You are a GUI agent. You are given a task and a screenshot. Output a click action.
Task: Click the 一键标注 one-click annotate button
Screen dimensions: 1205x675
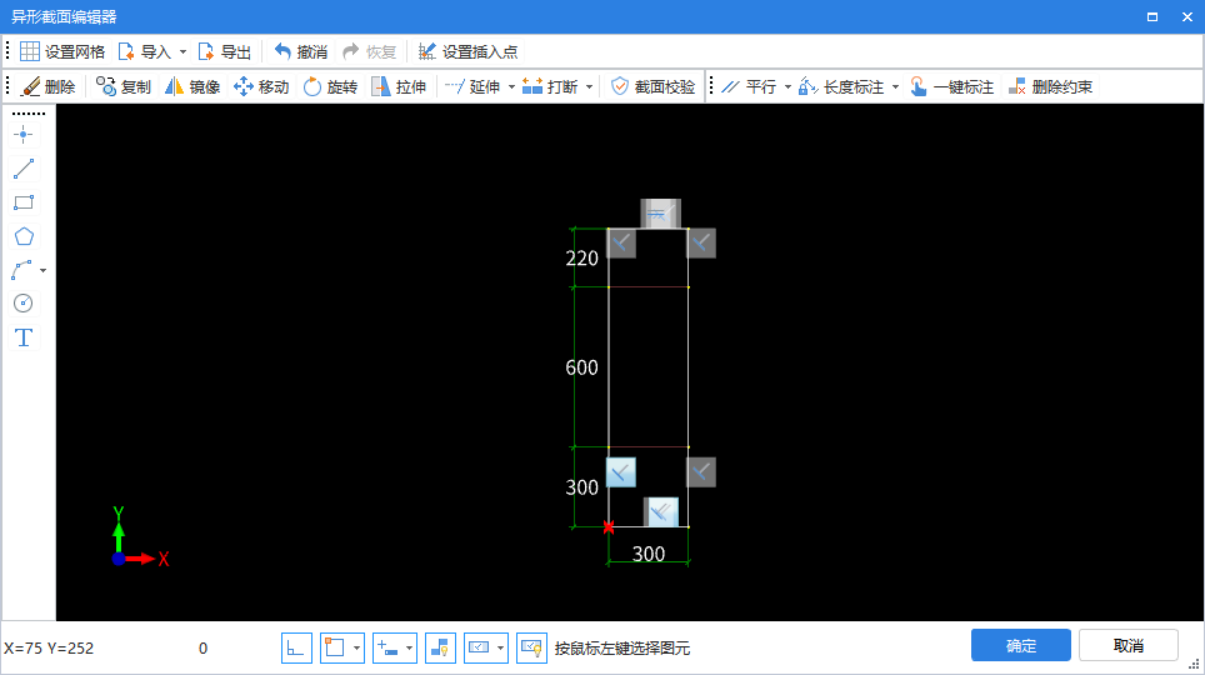click(952, 87)
